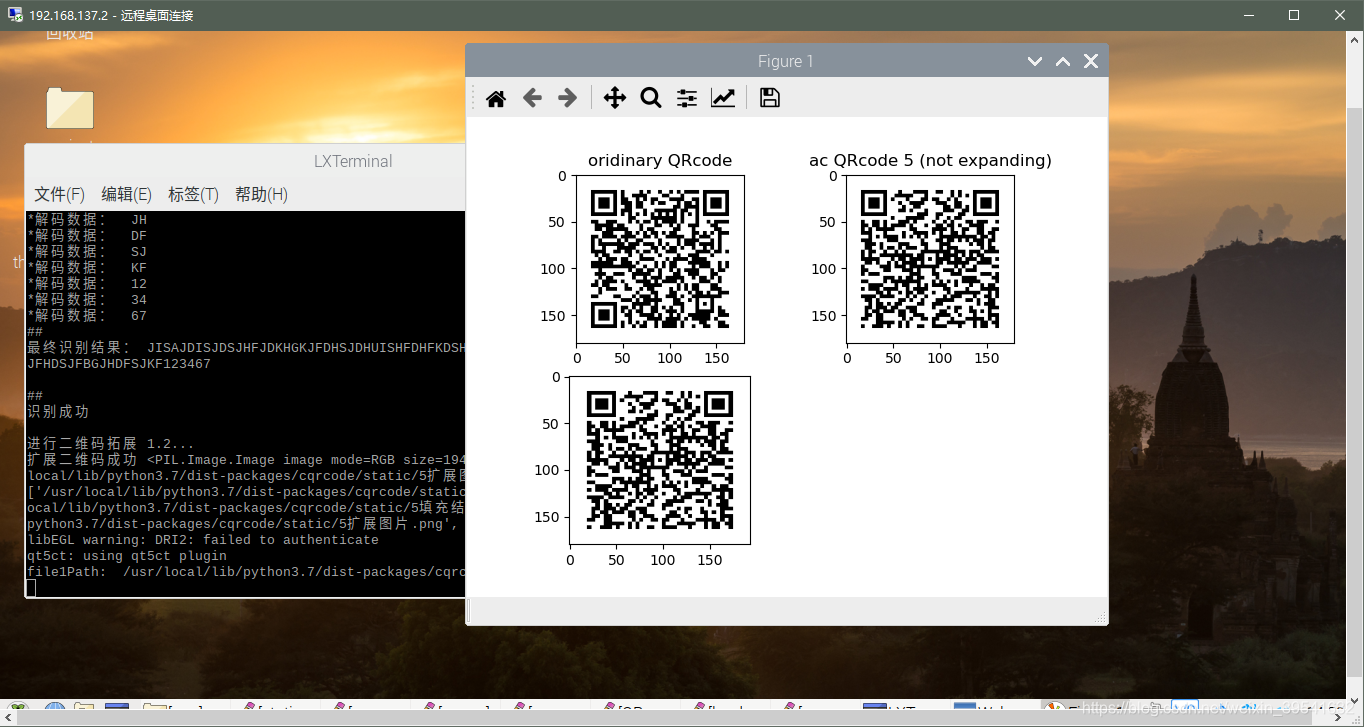
Task: Open the 标签(T) menu in LXTerminal
Action: click(x=193, y=194)
